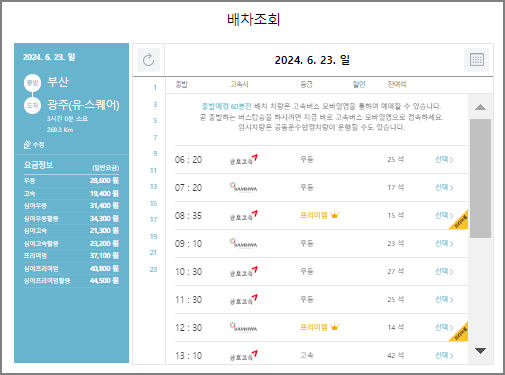Click SAMHWA logo on 12:30 row
This screenshot has height=375, width=505.
243,327
